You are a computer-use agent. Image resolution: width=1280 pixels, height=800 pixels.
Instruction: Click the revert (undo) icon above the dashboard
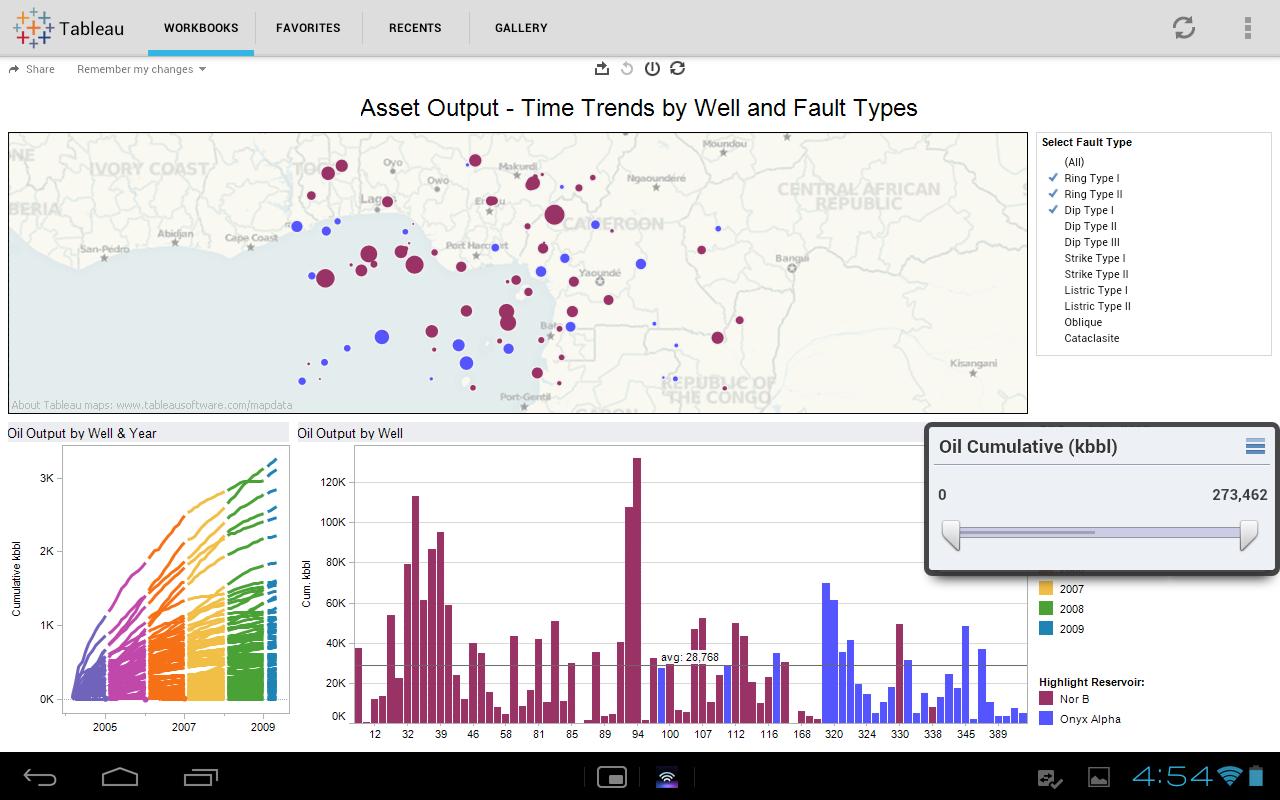tap(627, 68)
